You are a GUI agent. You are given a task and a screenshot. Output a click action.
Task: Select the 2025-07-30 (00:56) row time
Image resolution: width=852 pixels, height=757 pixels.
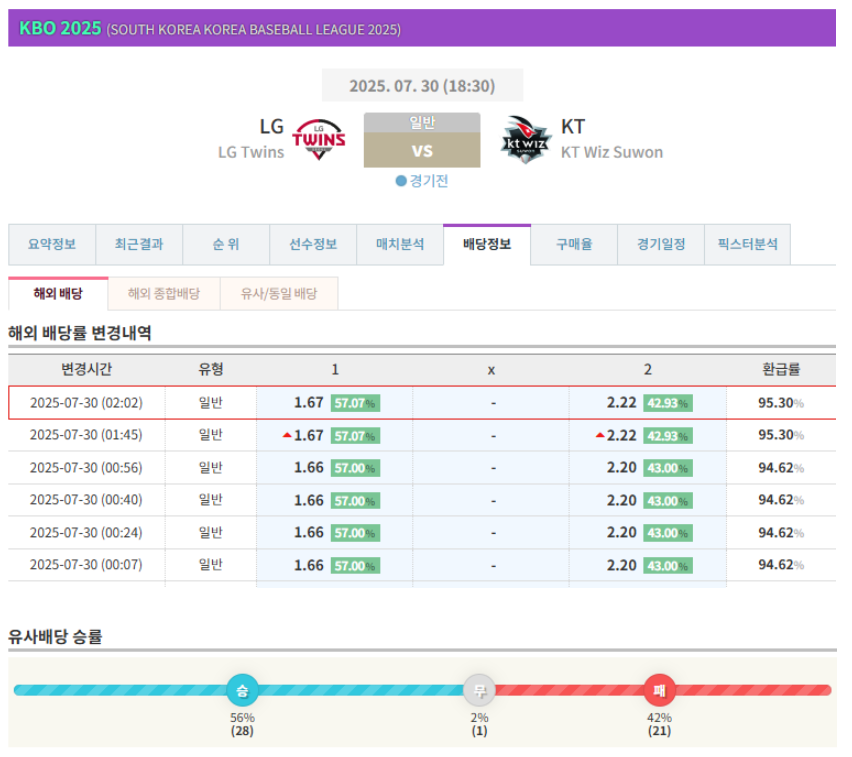click(86, 467)
